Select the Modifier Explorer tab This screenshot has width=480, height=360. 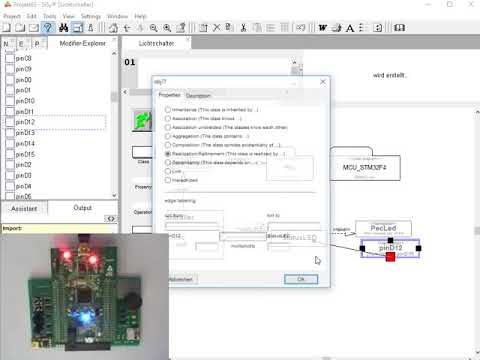[83, 43]
